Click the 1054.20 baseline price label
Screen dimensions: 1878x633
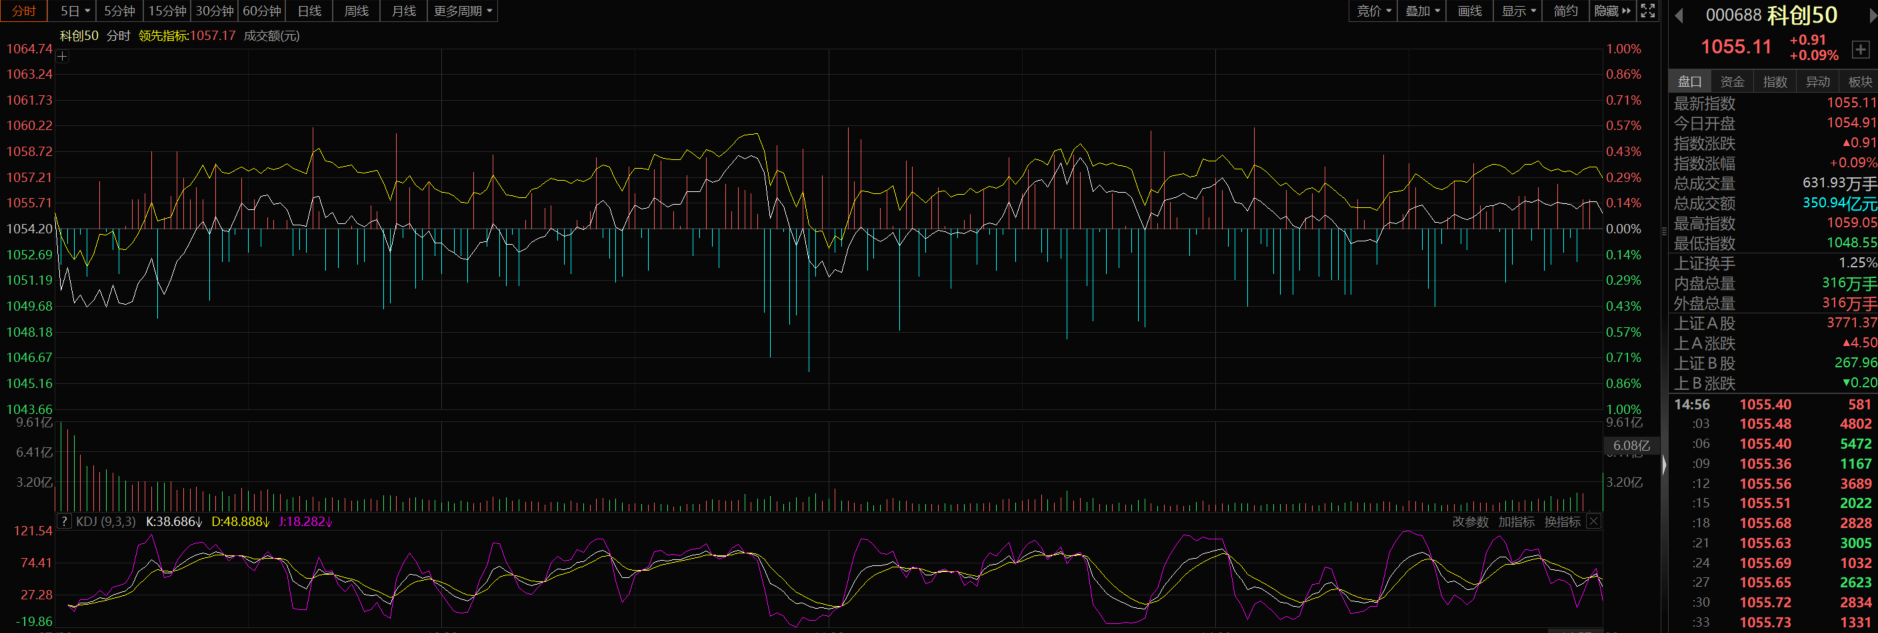tap(29, 229)
